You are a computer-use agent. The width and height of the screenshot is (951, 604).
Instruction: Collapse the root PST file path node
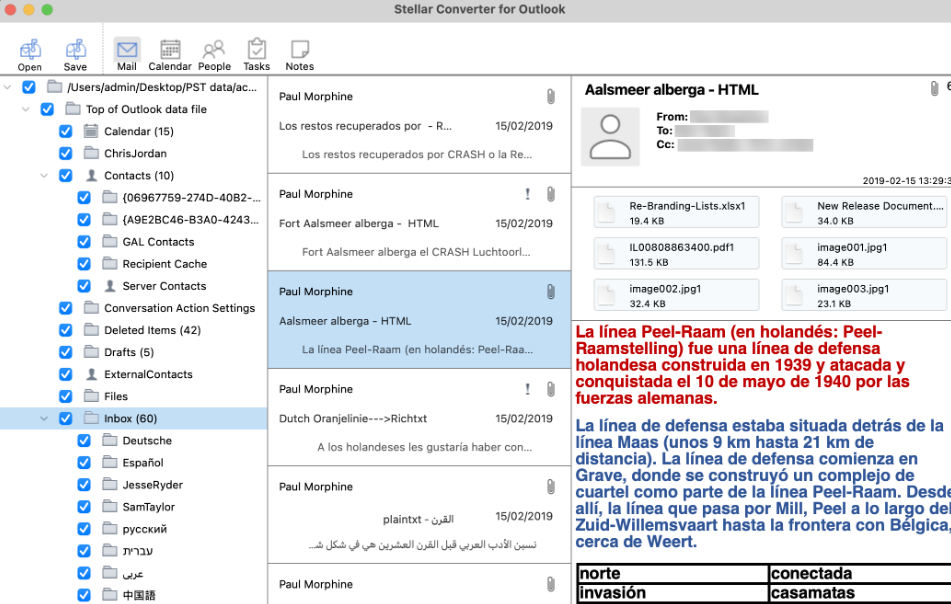(x=7, y=87)
